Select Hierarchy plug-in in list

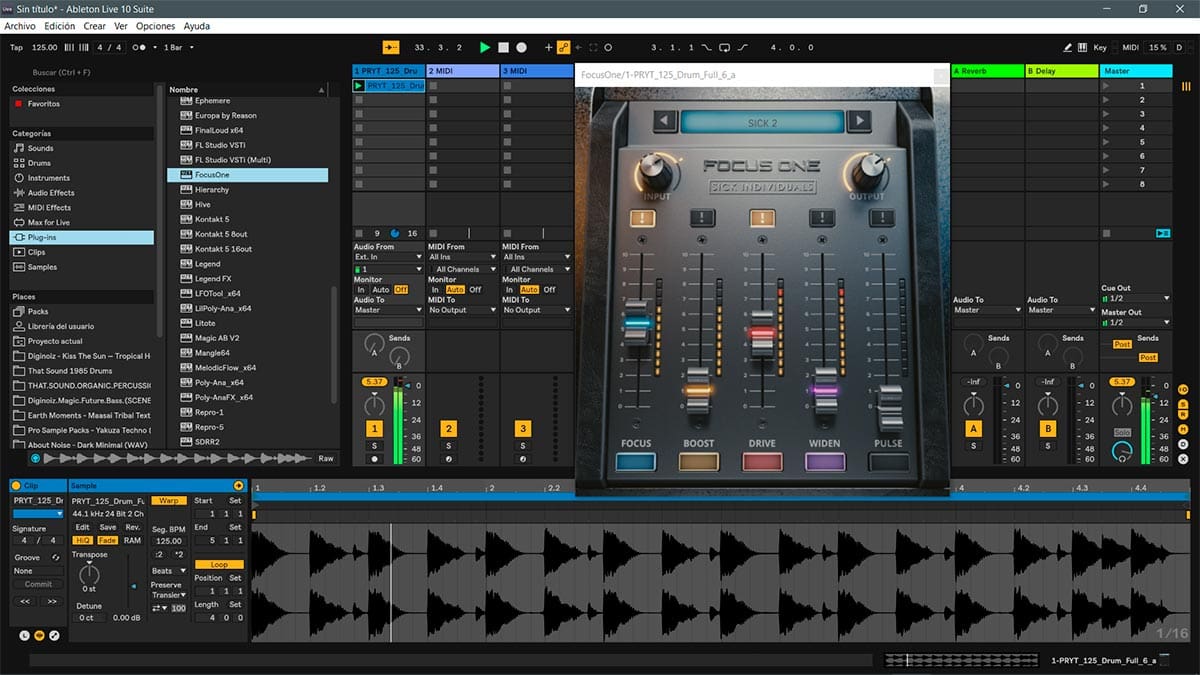(247, 190)
